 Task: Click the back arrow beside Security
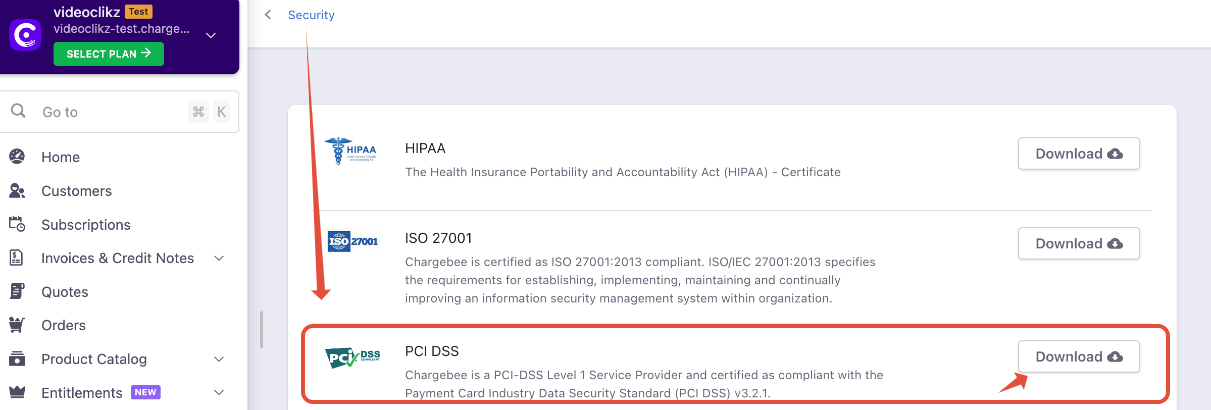(x=268, y=15)
